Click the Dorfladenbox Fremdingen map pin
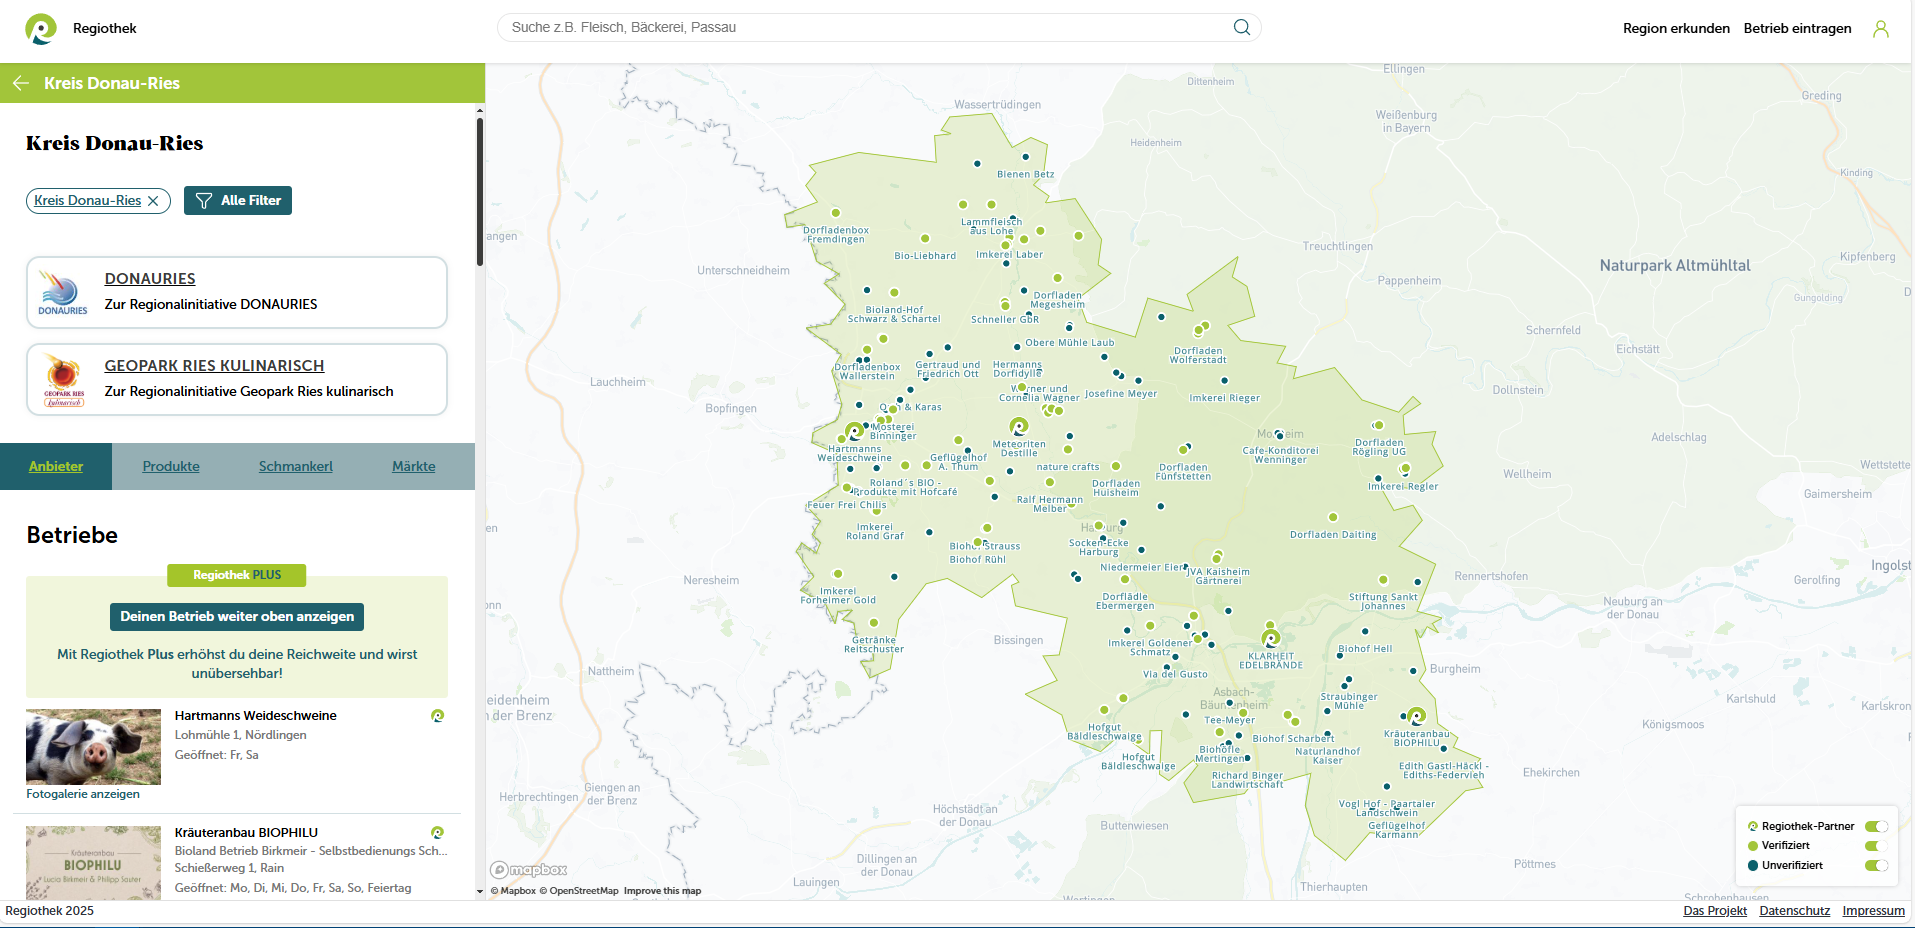This screenshot has height=928, width=1915. click(x=836, y=213)
